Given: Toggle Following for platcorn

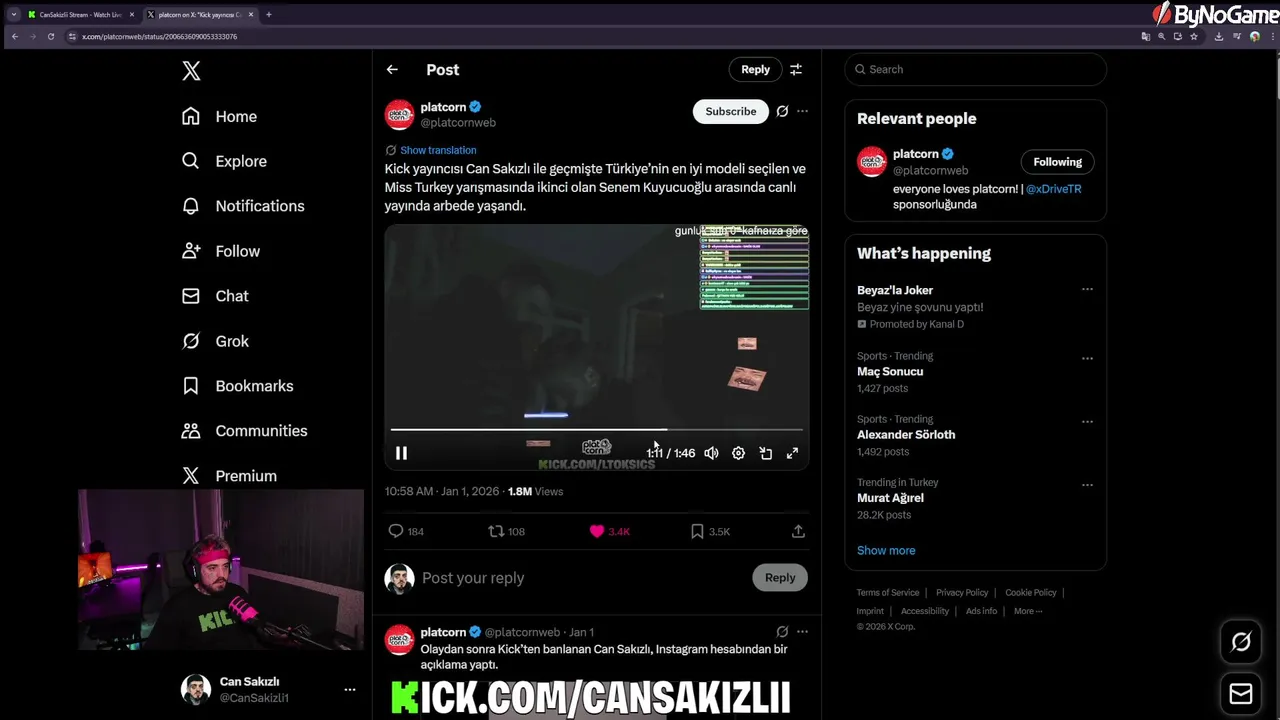Looking at the screenshot, I should pyautogui.click(x=1057, y=162).
